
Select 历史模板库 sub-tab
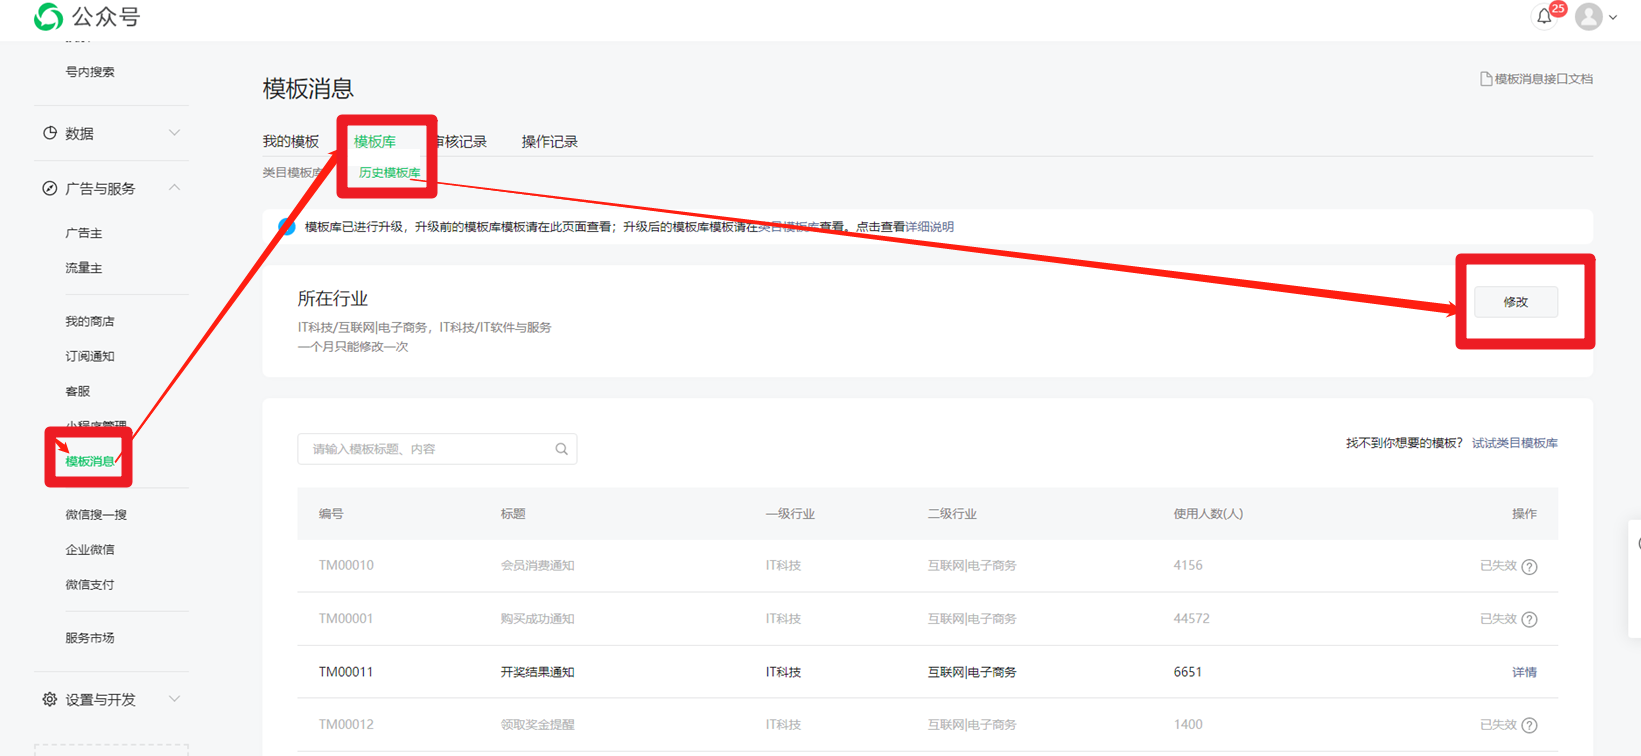click(x=389, y=173)
